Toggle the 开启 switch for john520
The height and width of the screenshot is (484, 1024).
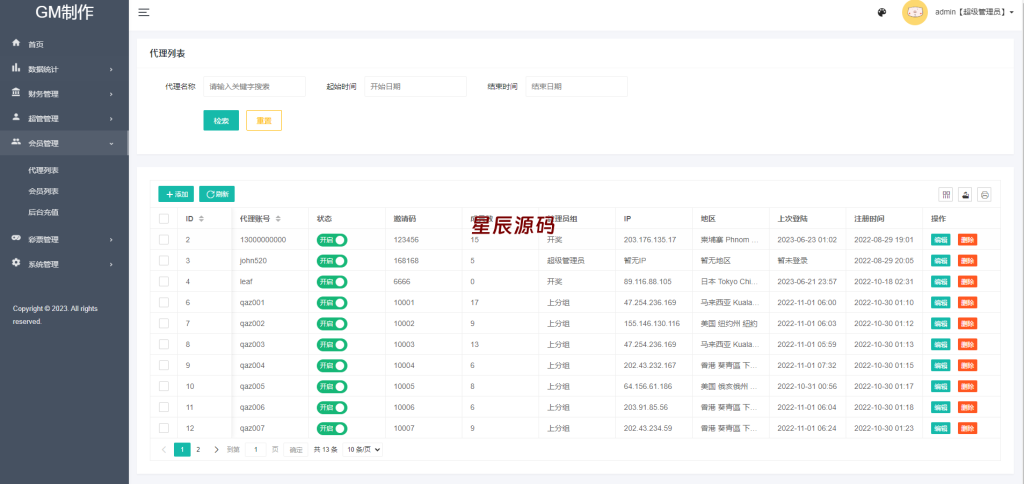332,261
